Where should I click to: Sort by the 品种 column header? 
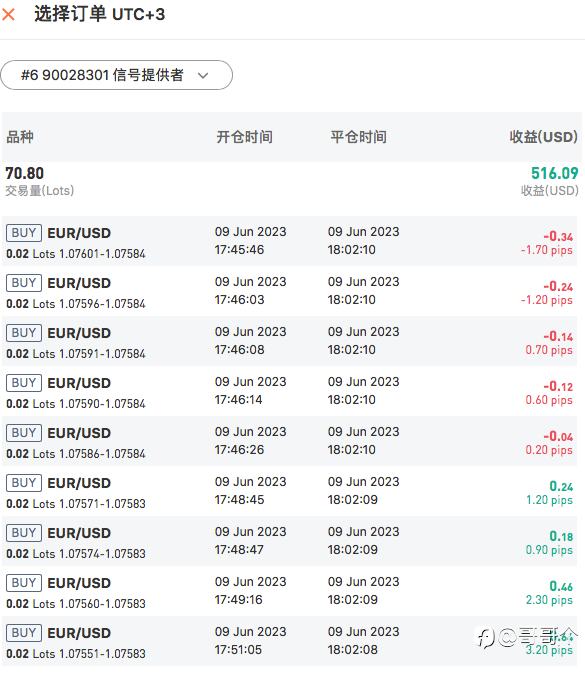(x=20, y=137)
